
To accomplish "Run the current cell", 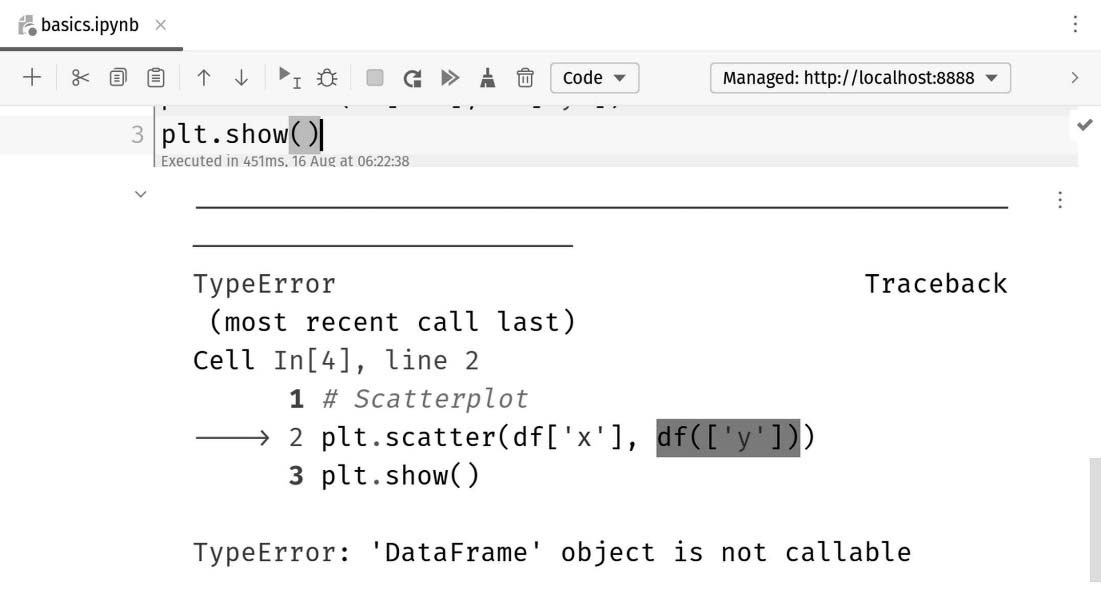I will tap(288, 77).
